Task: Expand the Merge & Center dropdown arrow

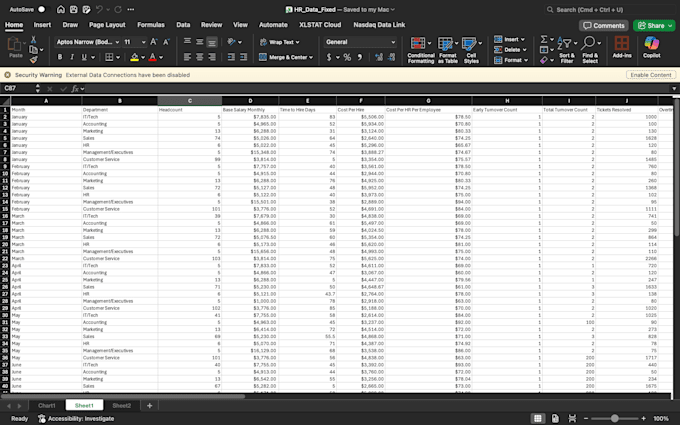Action: [x=311, y=57]
